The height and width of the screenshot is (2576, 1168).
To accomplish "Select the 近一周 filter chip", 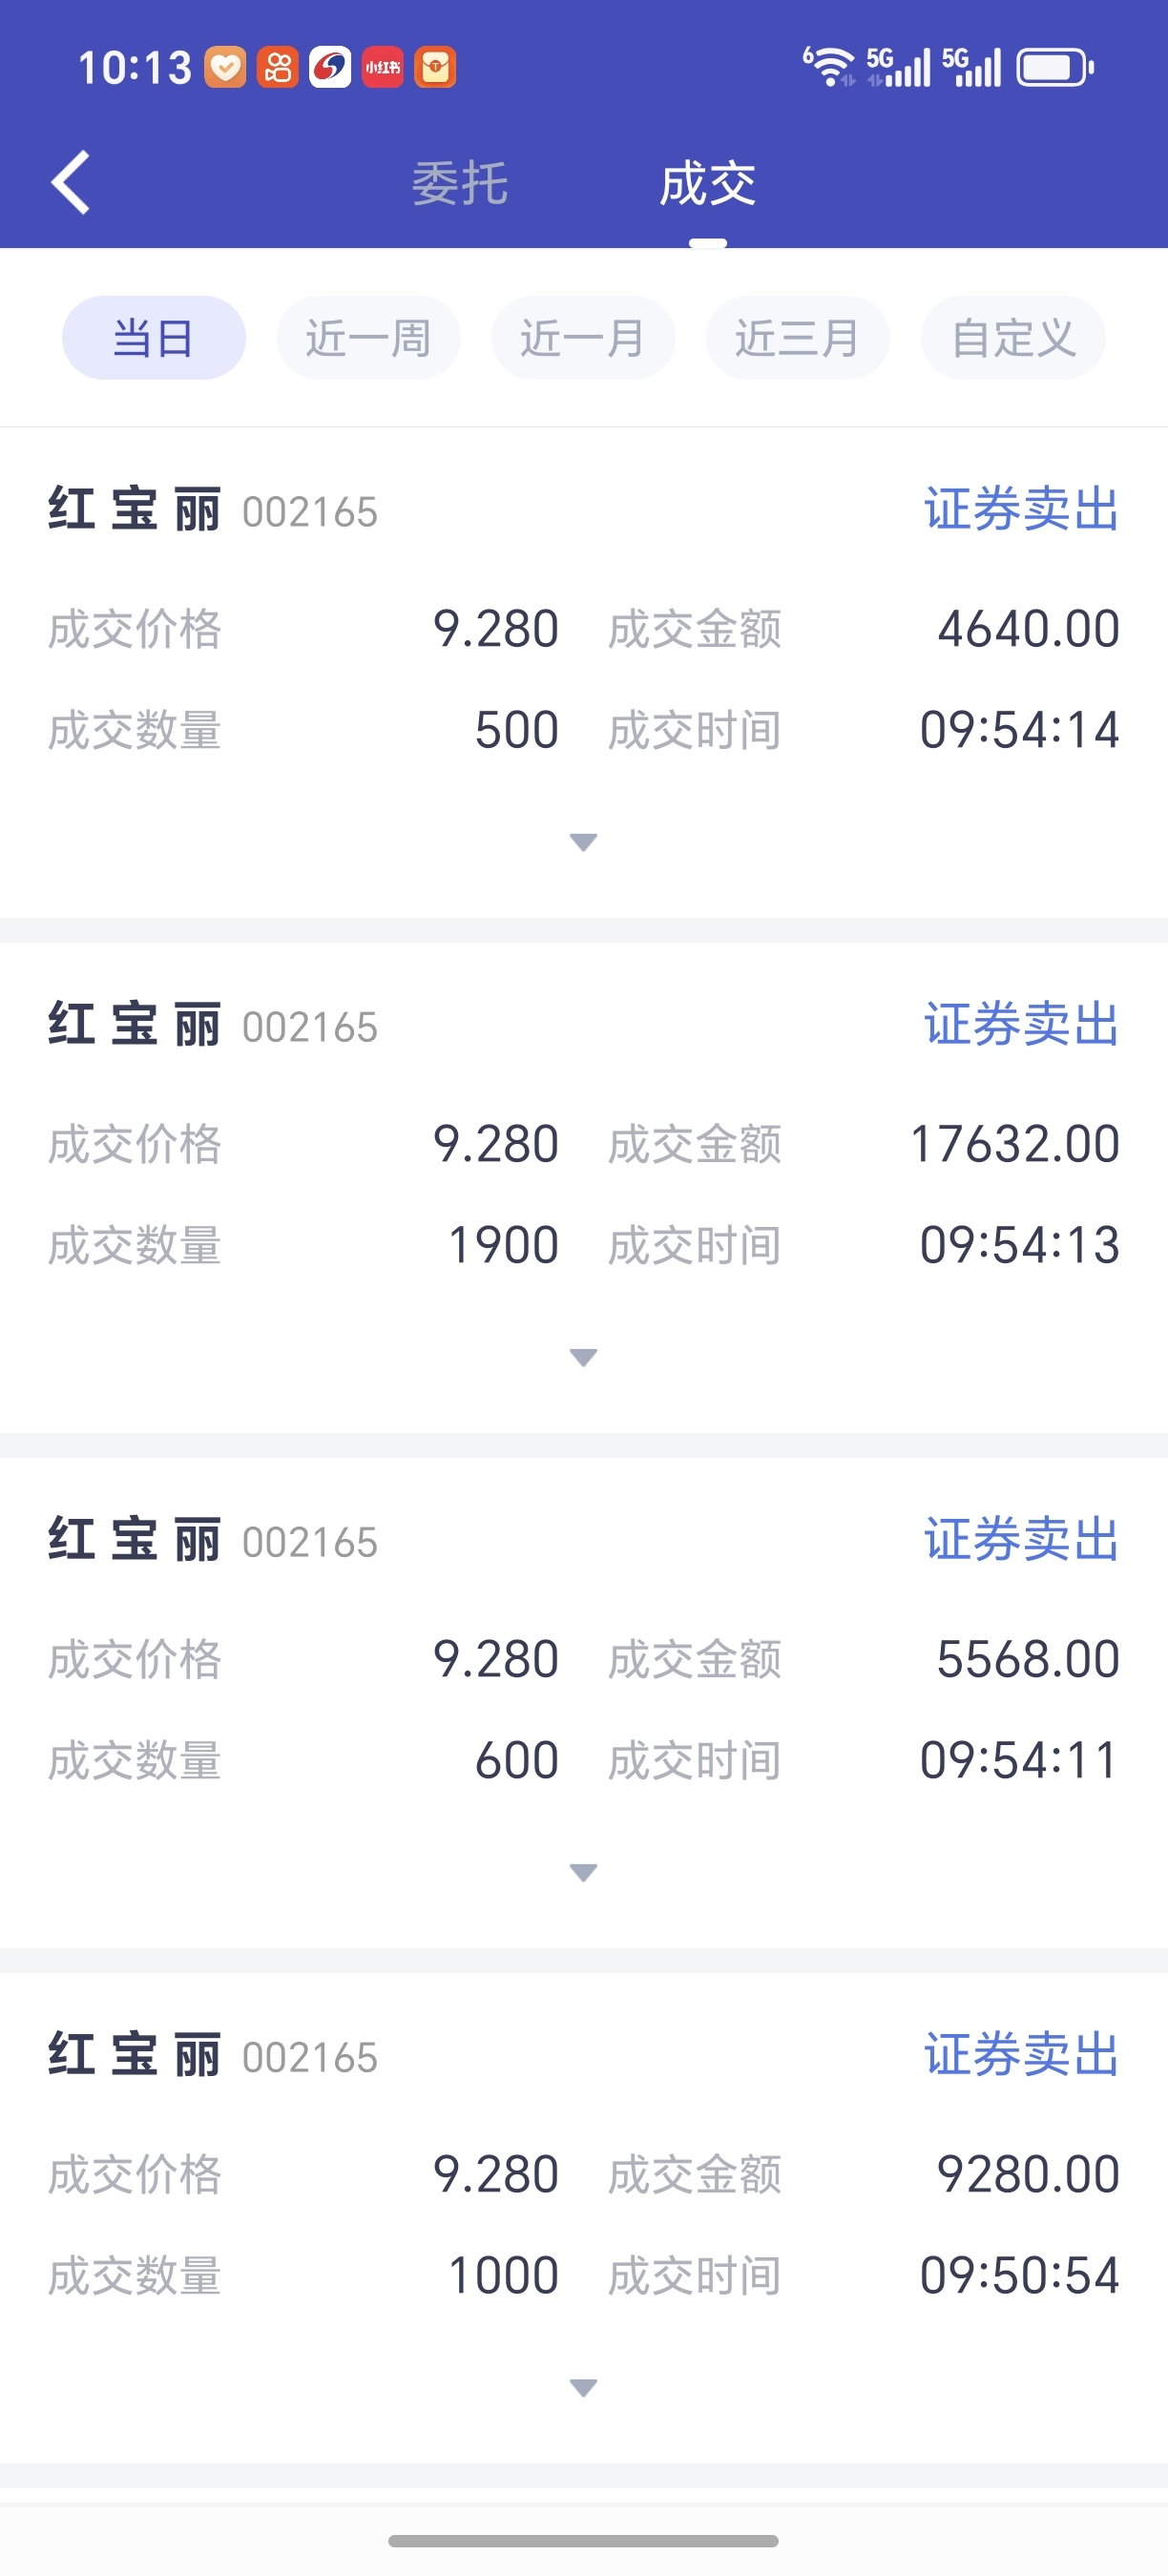I will 368,338.
